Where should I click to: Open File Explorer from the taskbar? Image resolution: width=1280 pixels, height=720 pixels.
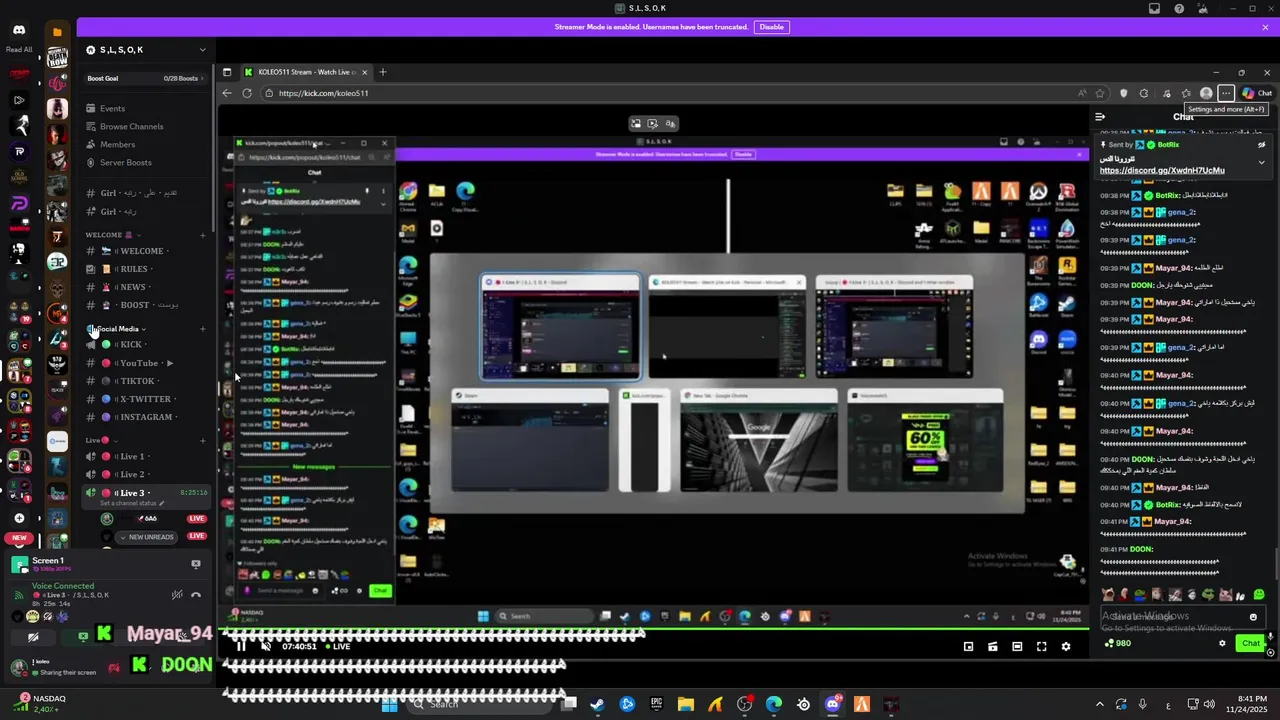click(686, 704)
